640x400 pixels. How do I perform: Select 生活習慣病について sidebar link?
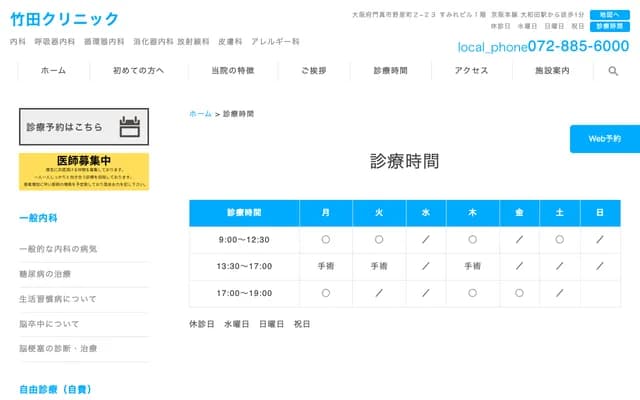pyautogui.click(x=58, y=299)
